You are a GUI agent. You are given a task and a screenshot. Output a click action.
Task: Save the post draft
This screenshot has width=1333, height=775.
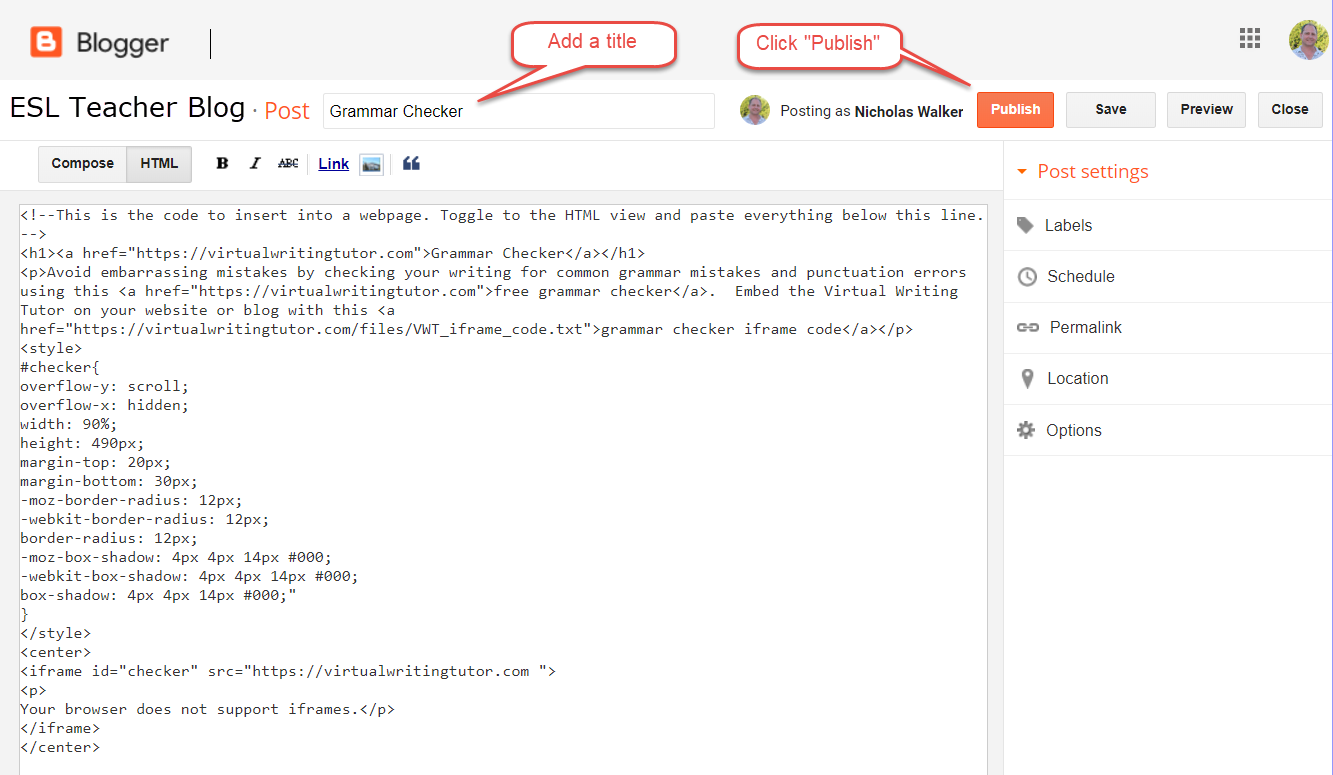(x=1111, y=110)
